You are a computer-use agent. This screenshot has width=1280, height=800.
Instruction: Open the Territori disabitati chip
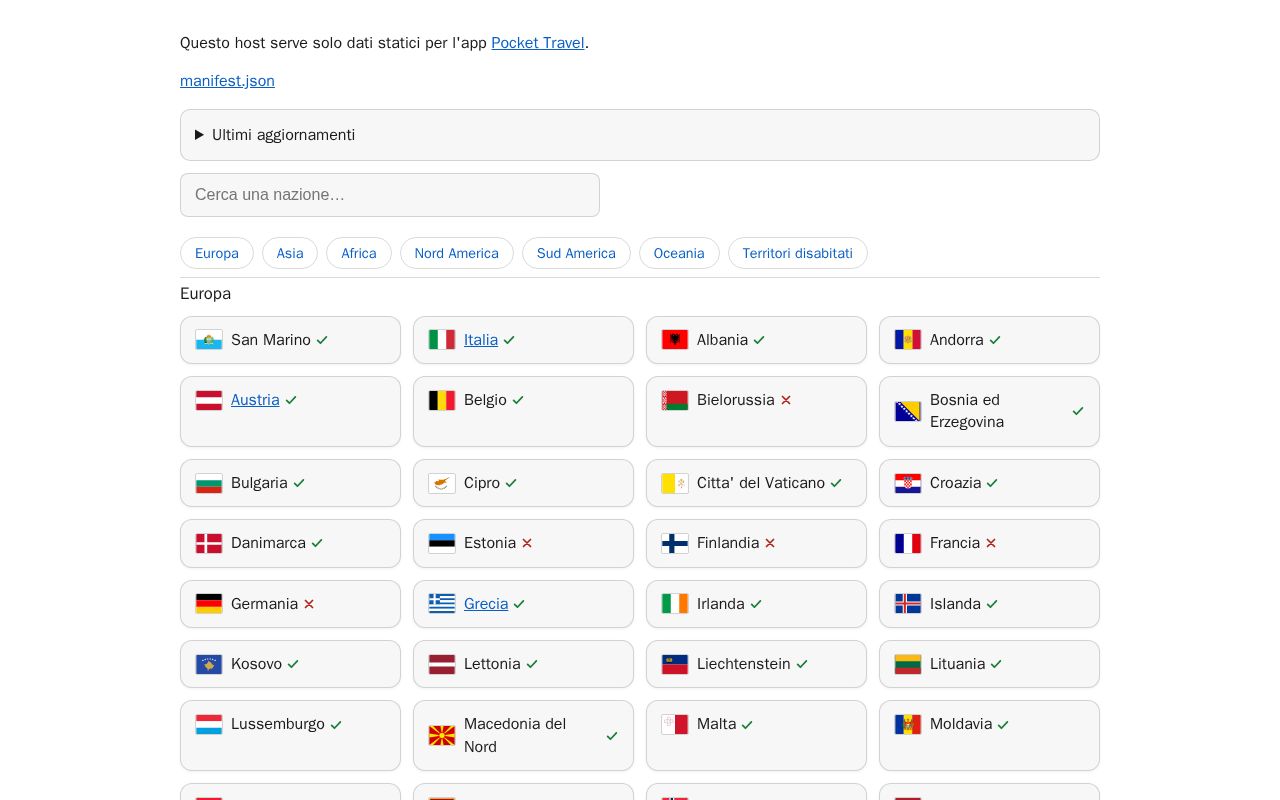point(798,253)
